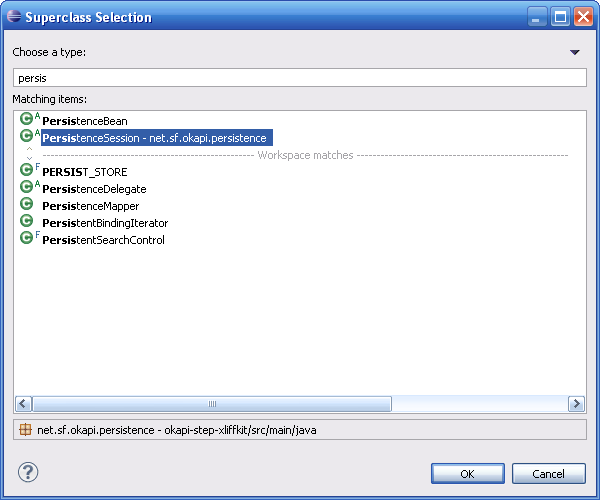Select PersistenceDelegate from the list
Screen dimensions: 600x500
(94, 189)
